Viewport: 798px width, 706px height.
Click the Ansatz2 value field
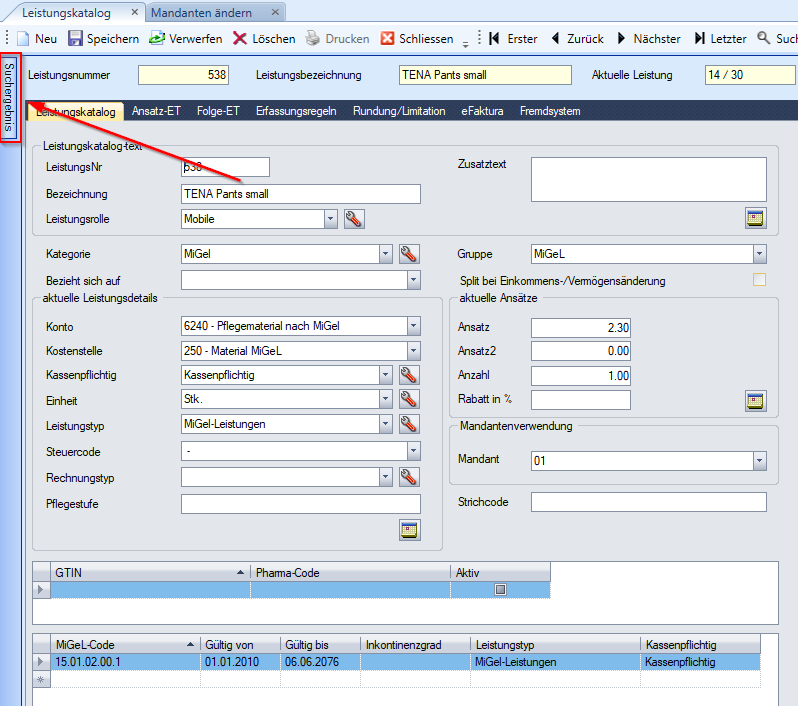[x=581, y=351]
